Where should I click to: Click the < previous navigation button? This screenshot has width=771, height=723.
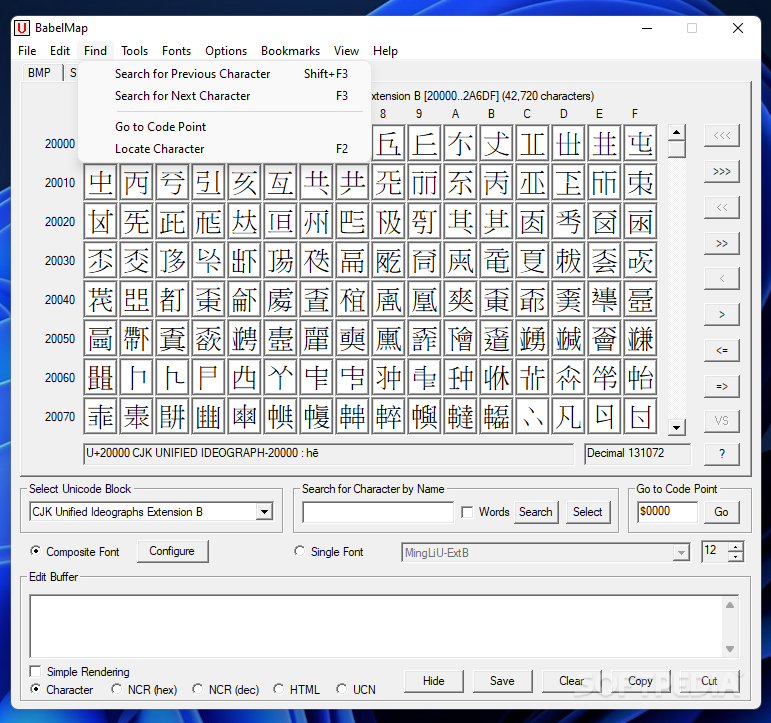pyautogui.click(x=721, y=279)
